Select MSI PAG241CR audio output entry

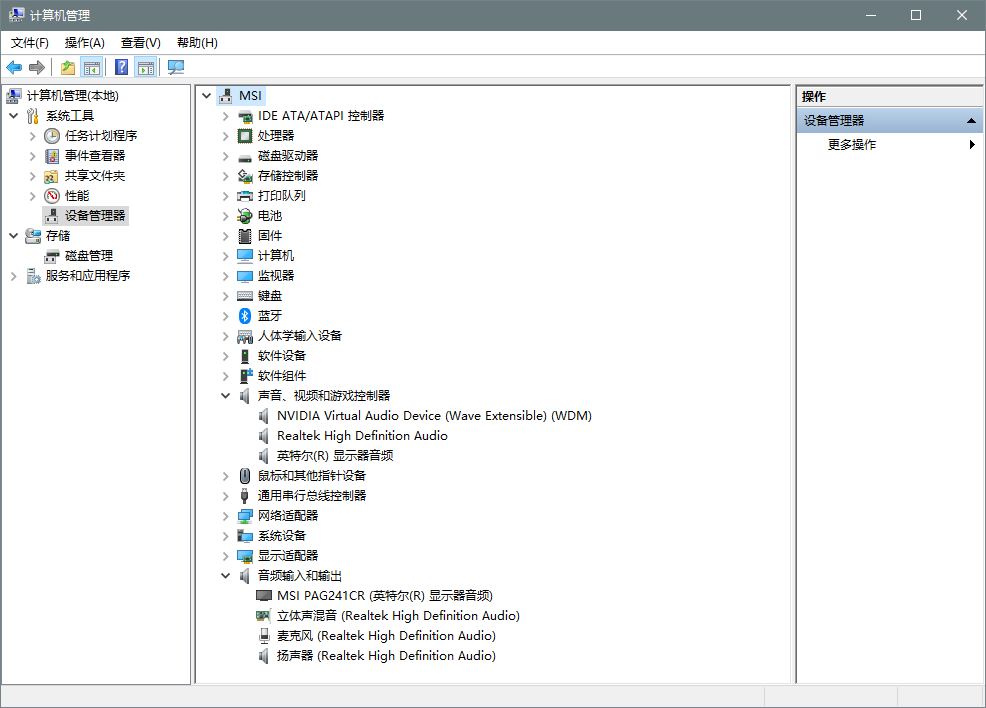384,595
